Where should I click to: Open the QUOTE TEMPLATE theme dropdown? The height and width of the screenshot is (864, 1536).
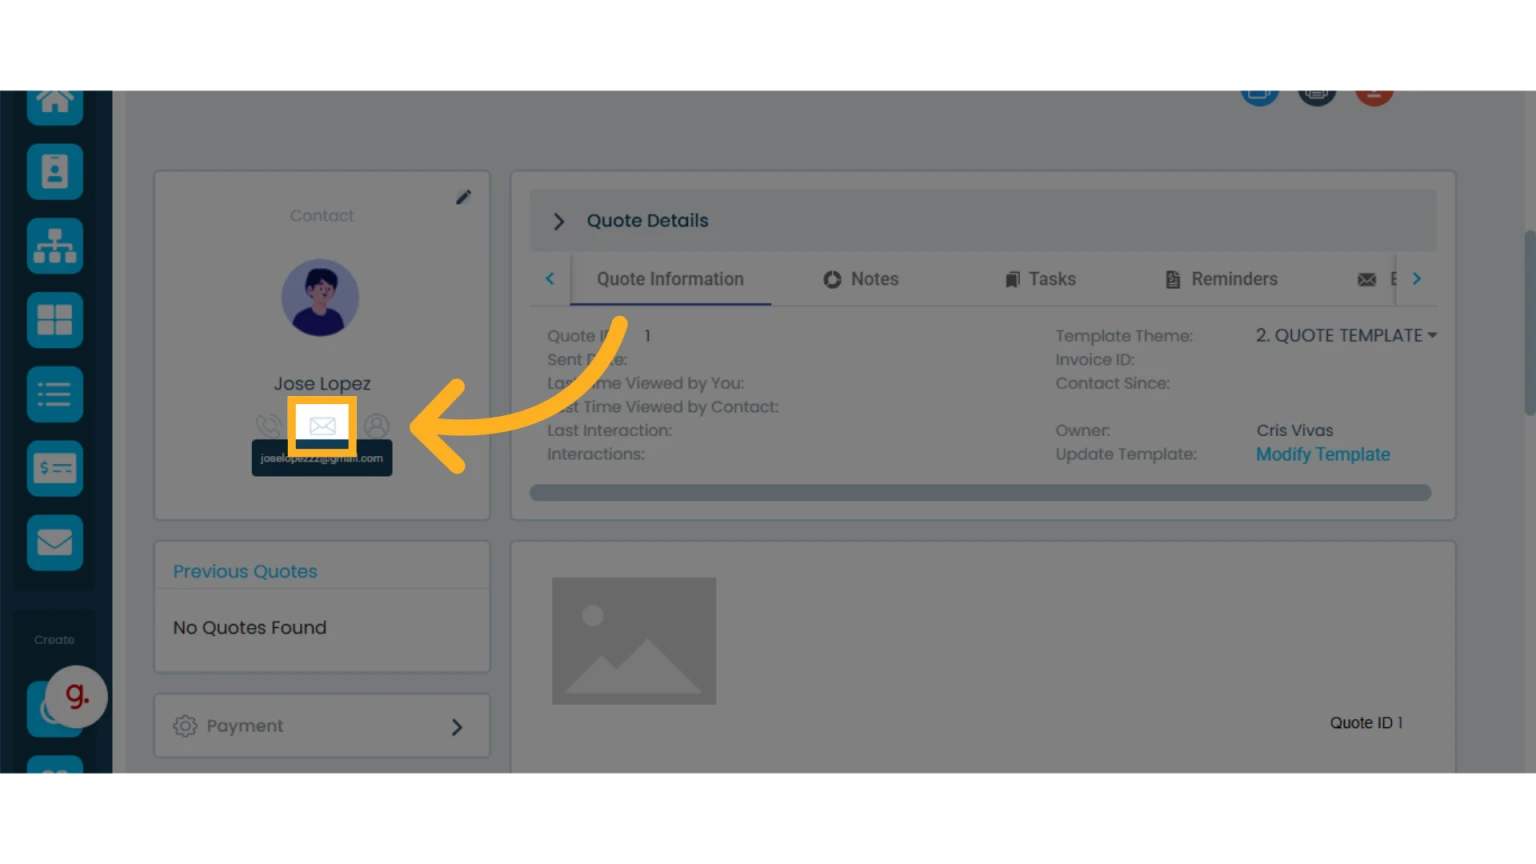click(x=1346, y=335)
